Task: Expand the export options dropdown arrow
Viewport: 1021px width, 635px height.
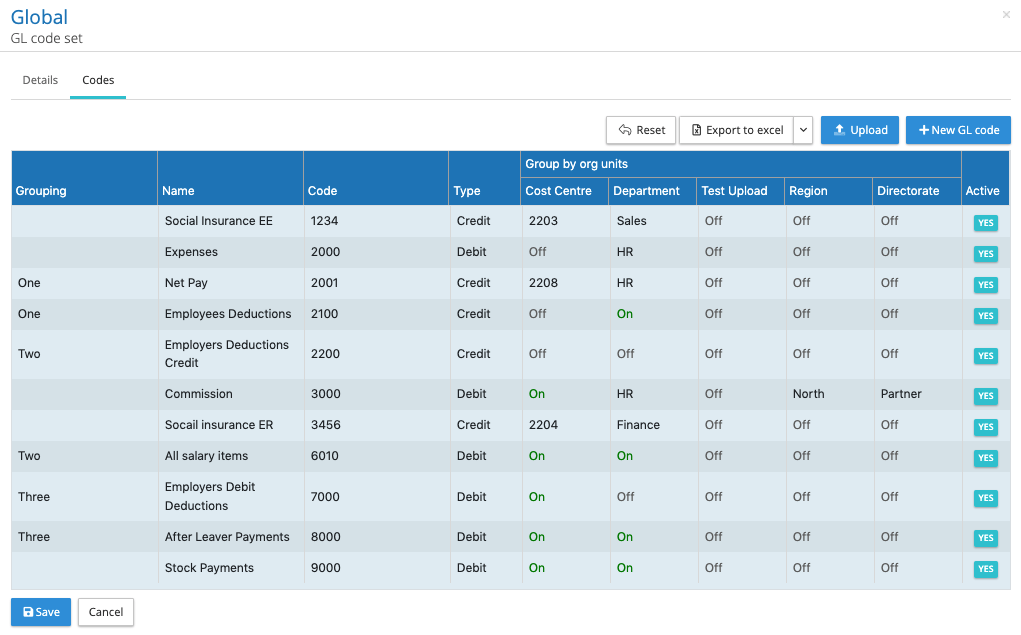Action: point(803,130)
